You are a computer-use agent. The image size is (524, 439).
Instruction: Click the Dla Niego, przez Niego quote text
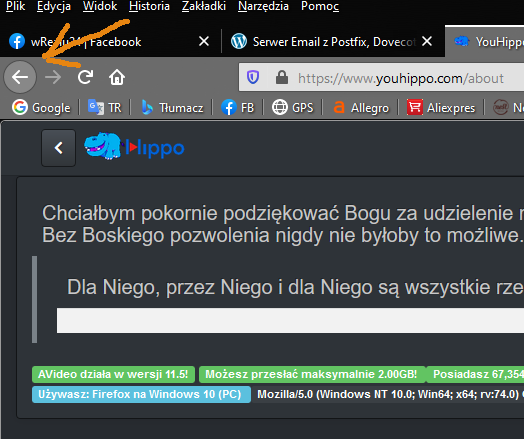(x=295, y=287)
